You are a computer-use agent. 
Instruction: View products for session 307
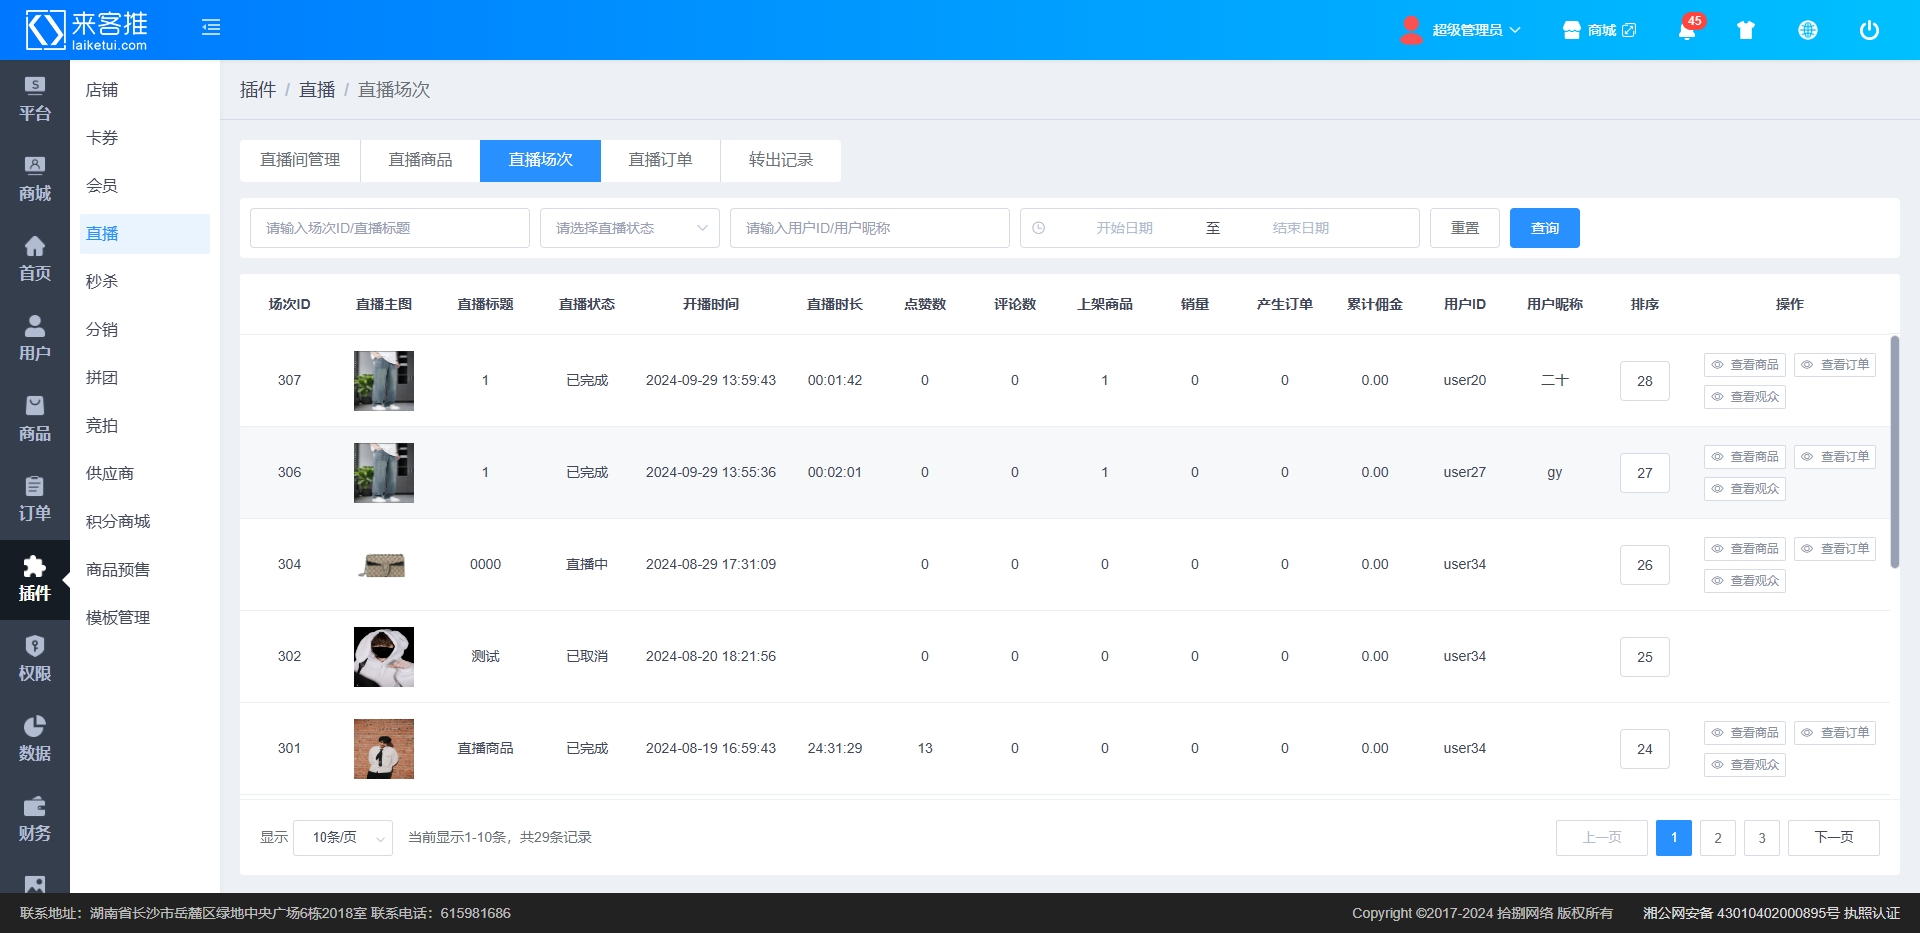pos(1744,365)
